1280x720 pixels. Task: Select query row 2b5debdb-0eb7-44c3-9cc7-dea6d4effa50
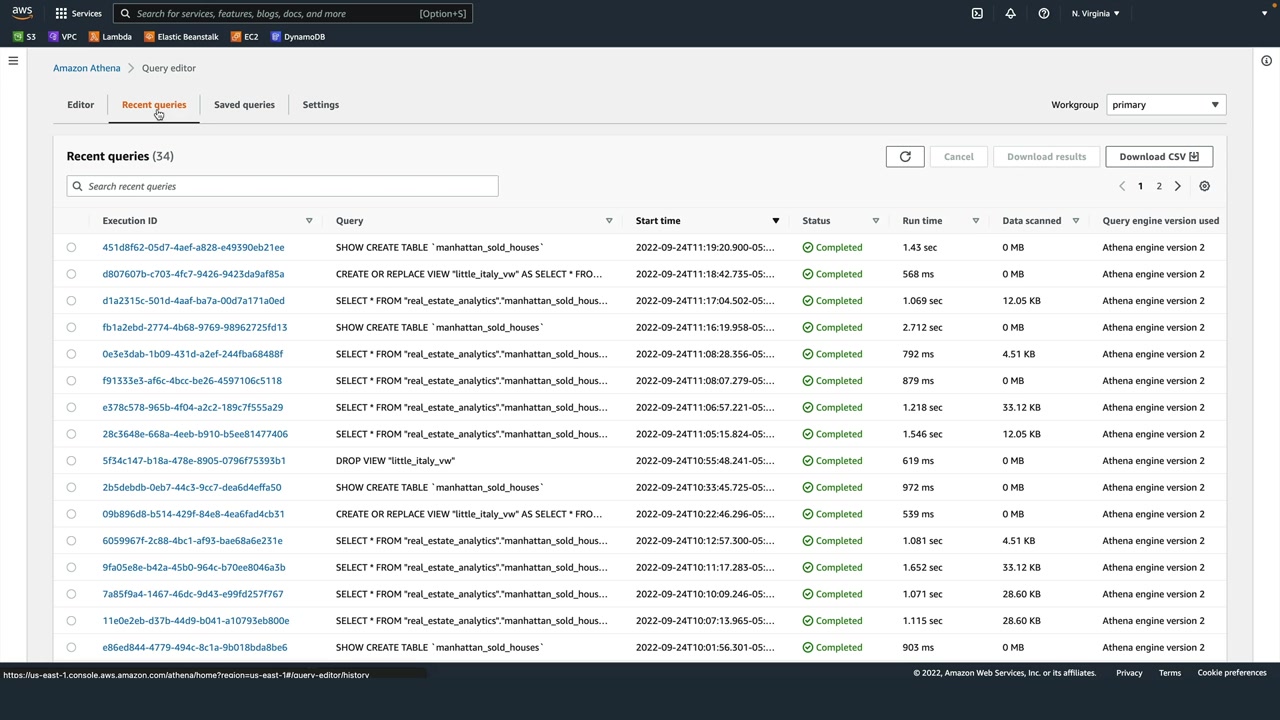(71, 488)
